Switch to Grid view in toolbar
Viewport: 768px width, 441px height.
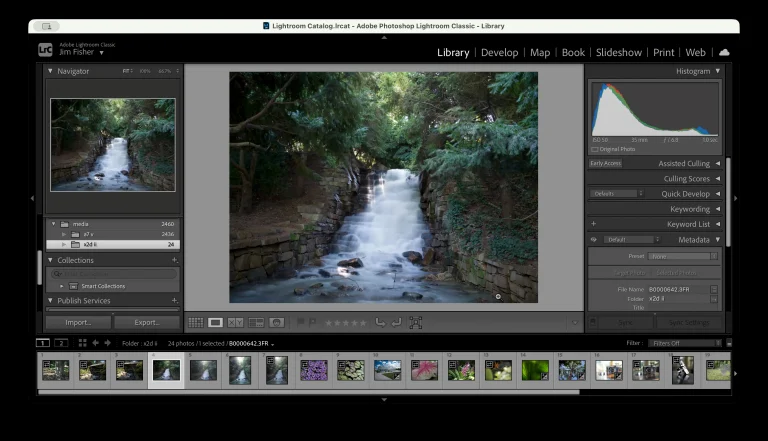coord(195,323)
